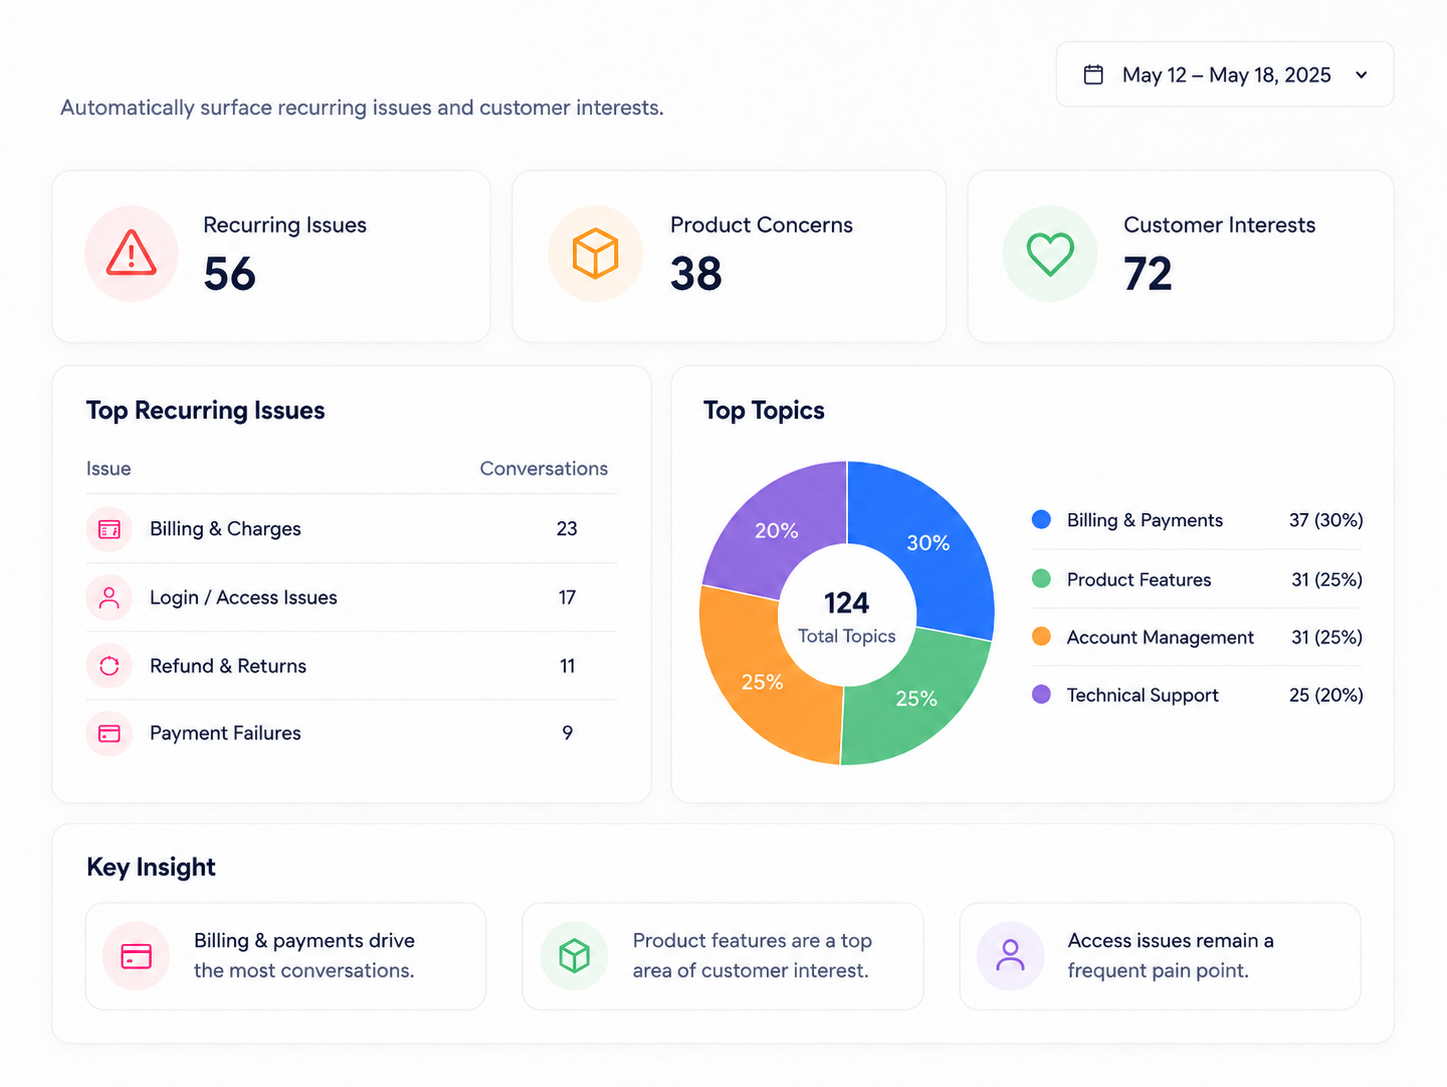Click the Product Features legend label
Screen dimensions: 1447x1087
[x=1138, y=579]
